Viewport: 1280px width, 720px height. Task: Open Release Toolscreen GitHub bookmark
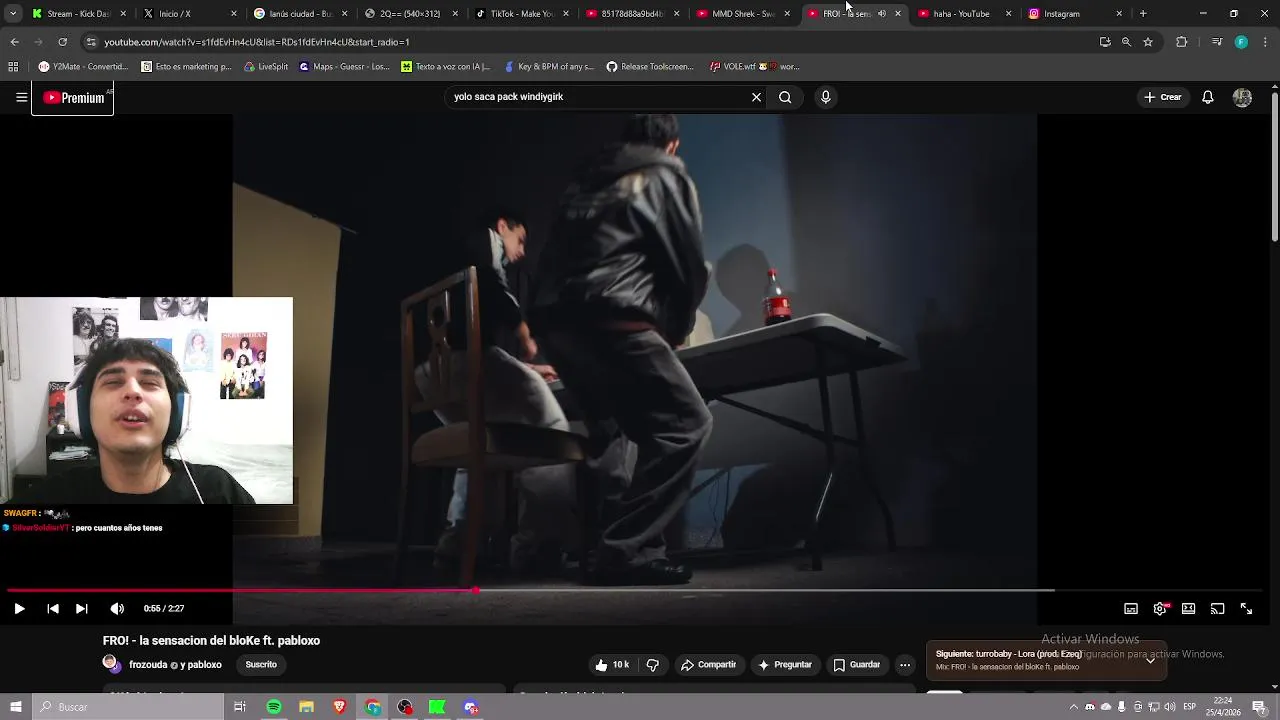click(650, 67)
